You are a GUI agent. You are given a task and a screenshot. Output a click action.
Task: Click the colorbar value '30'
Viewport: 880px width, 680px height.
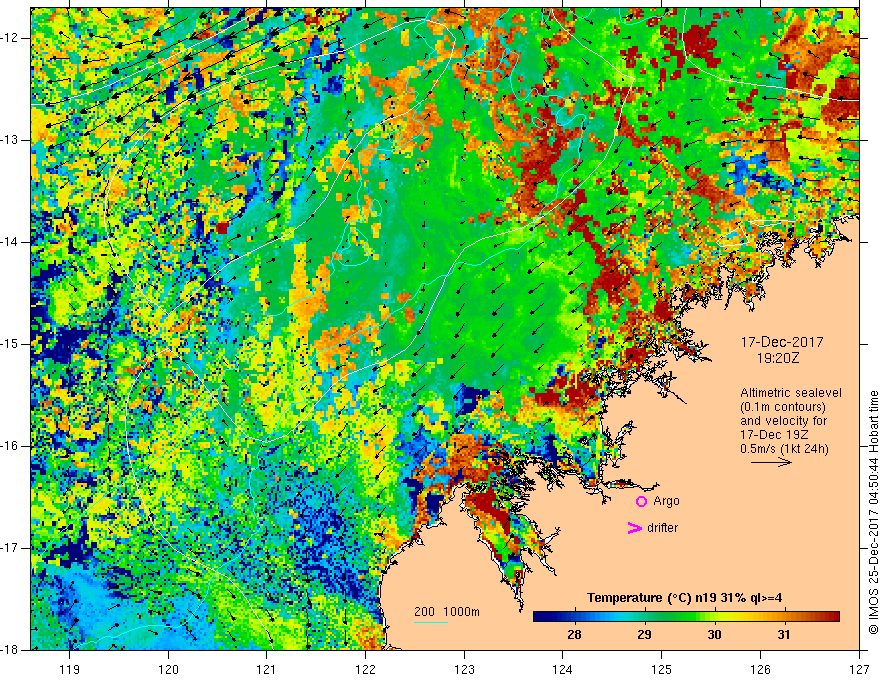pyautogui.click(x=714, y=635)
